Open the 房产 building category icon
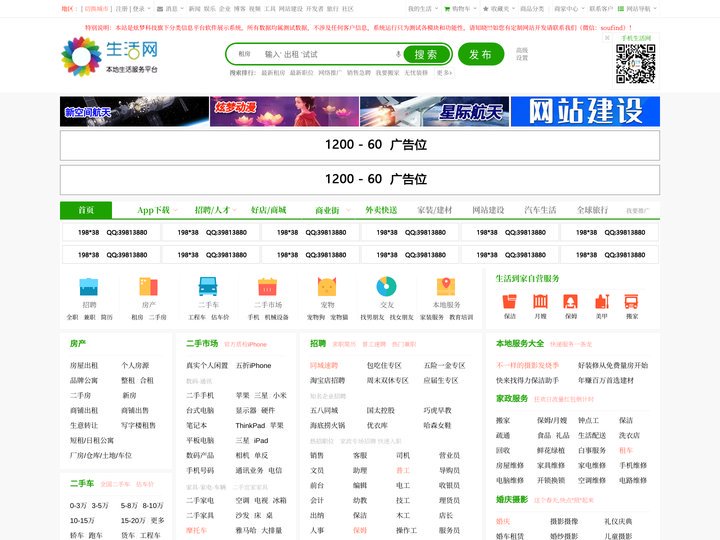 point(148,287)
